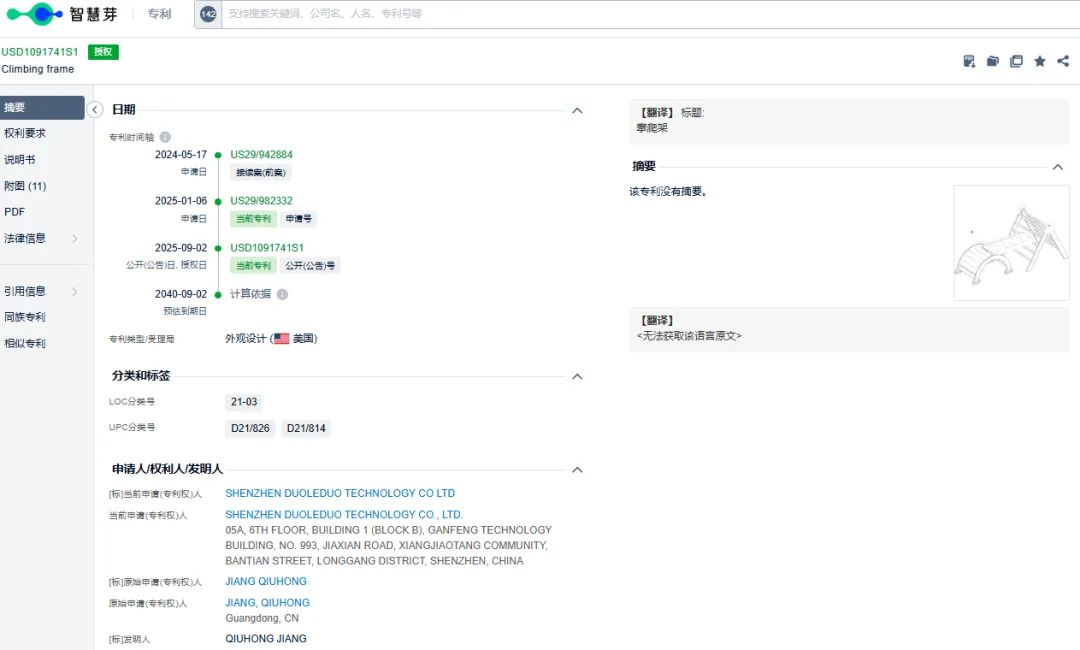Screen dimensions: 1080x650
Task: Click the 2040-09-02 timeline marker dot
Action: pyautogui.click(x=218, y=295)
